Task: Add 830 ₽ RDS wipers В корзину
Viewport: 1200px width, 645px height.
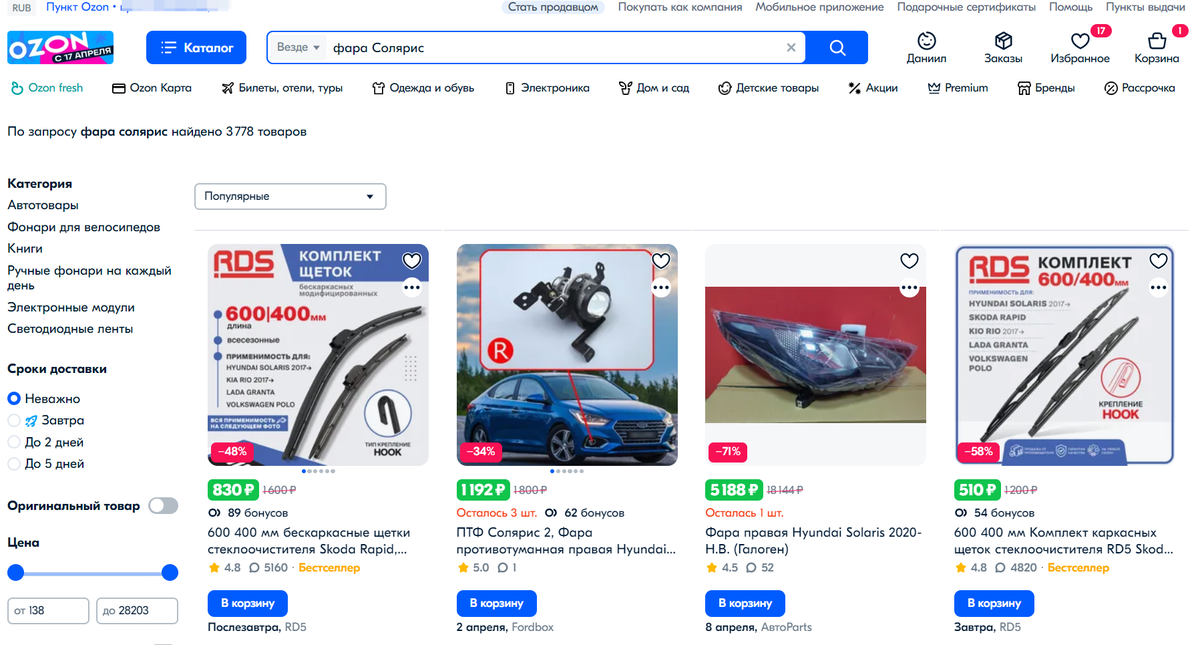Action: coord(248,603)
